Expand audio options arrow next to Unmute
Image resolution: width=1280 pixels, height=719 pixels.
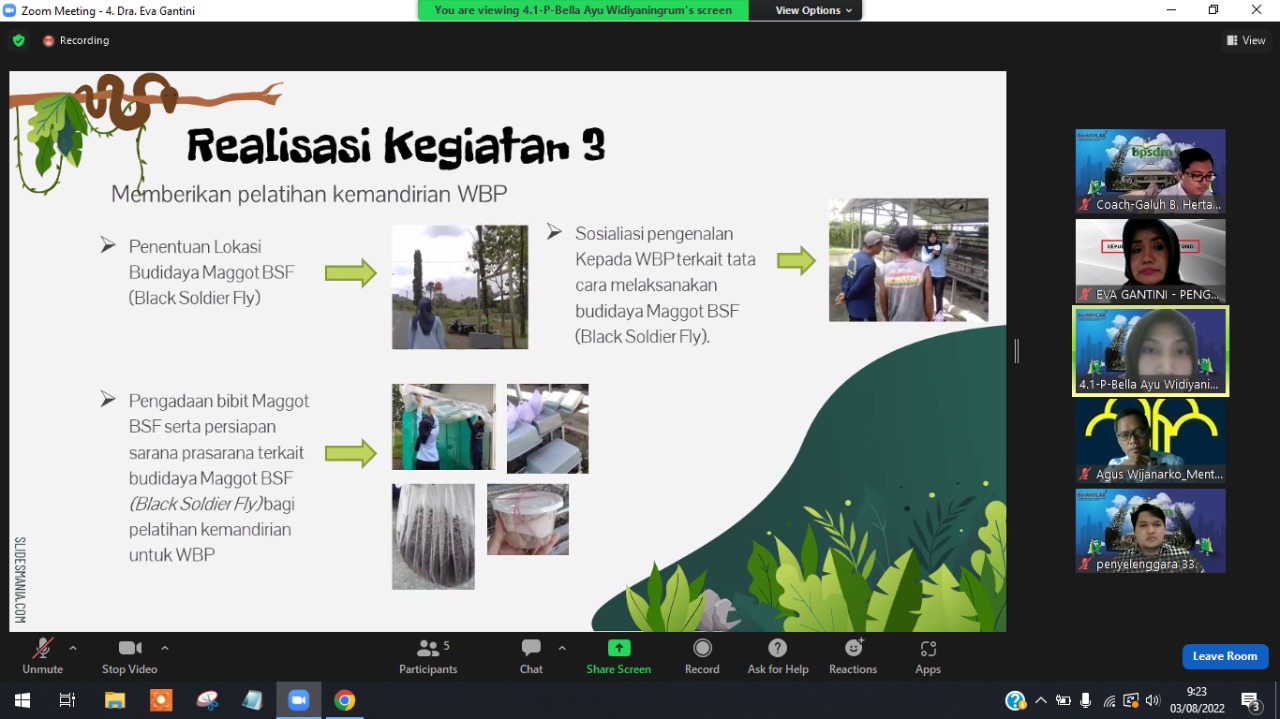pos(73,648)
